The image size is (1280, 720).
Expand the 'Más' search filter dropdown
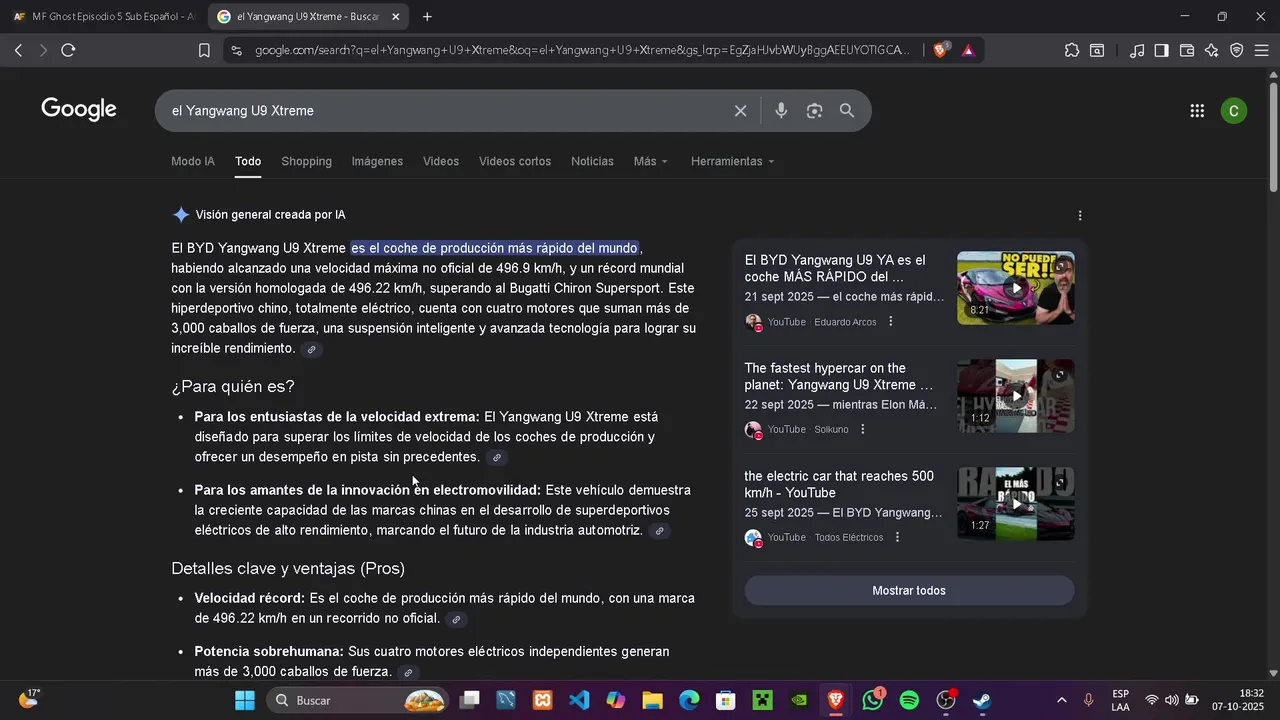point(651,161)
